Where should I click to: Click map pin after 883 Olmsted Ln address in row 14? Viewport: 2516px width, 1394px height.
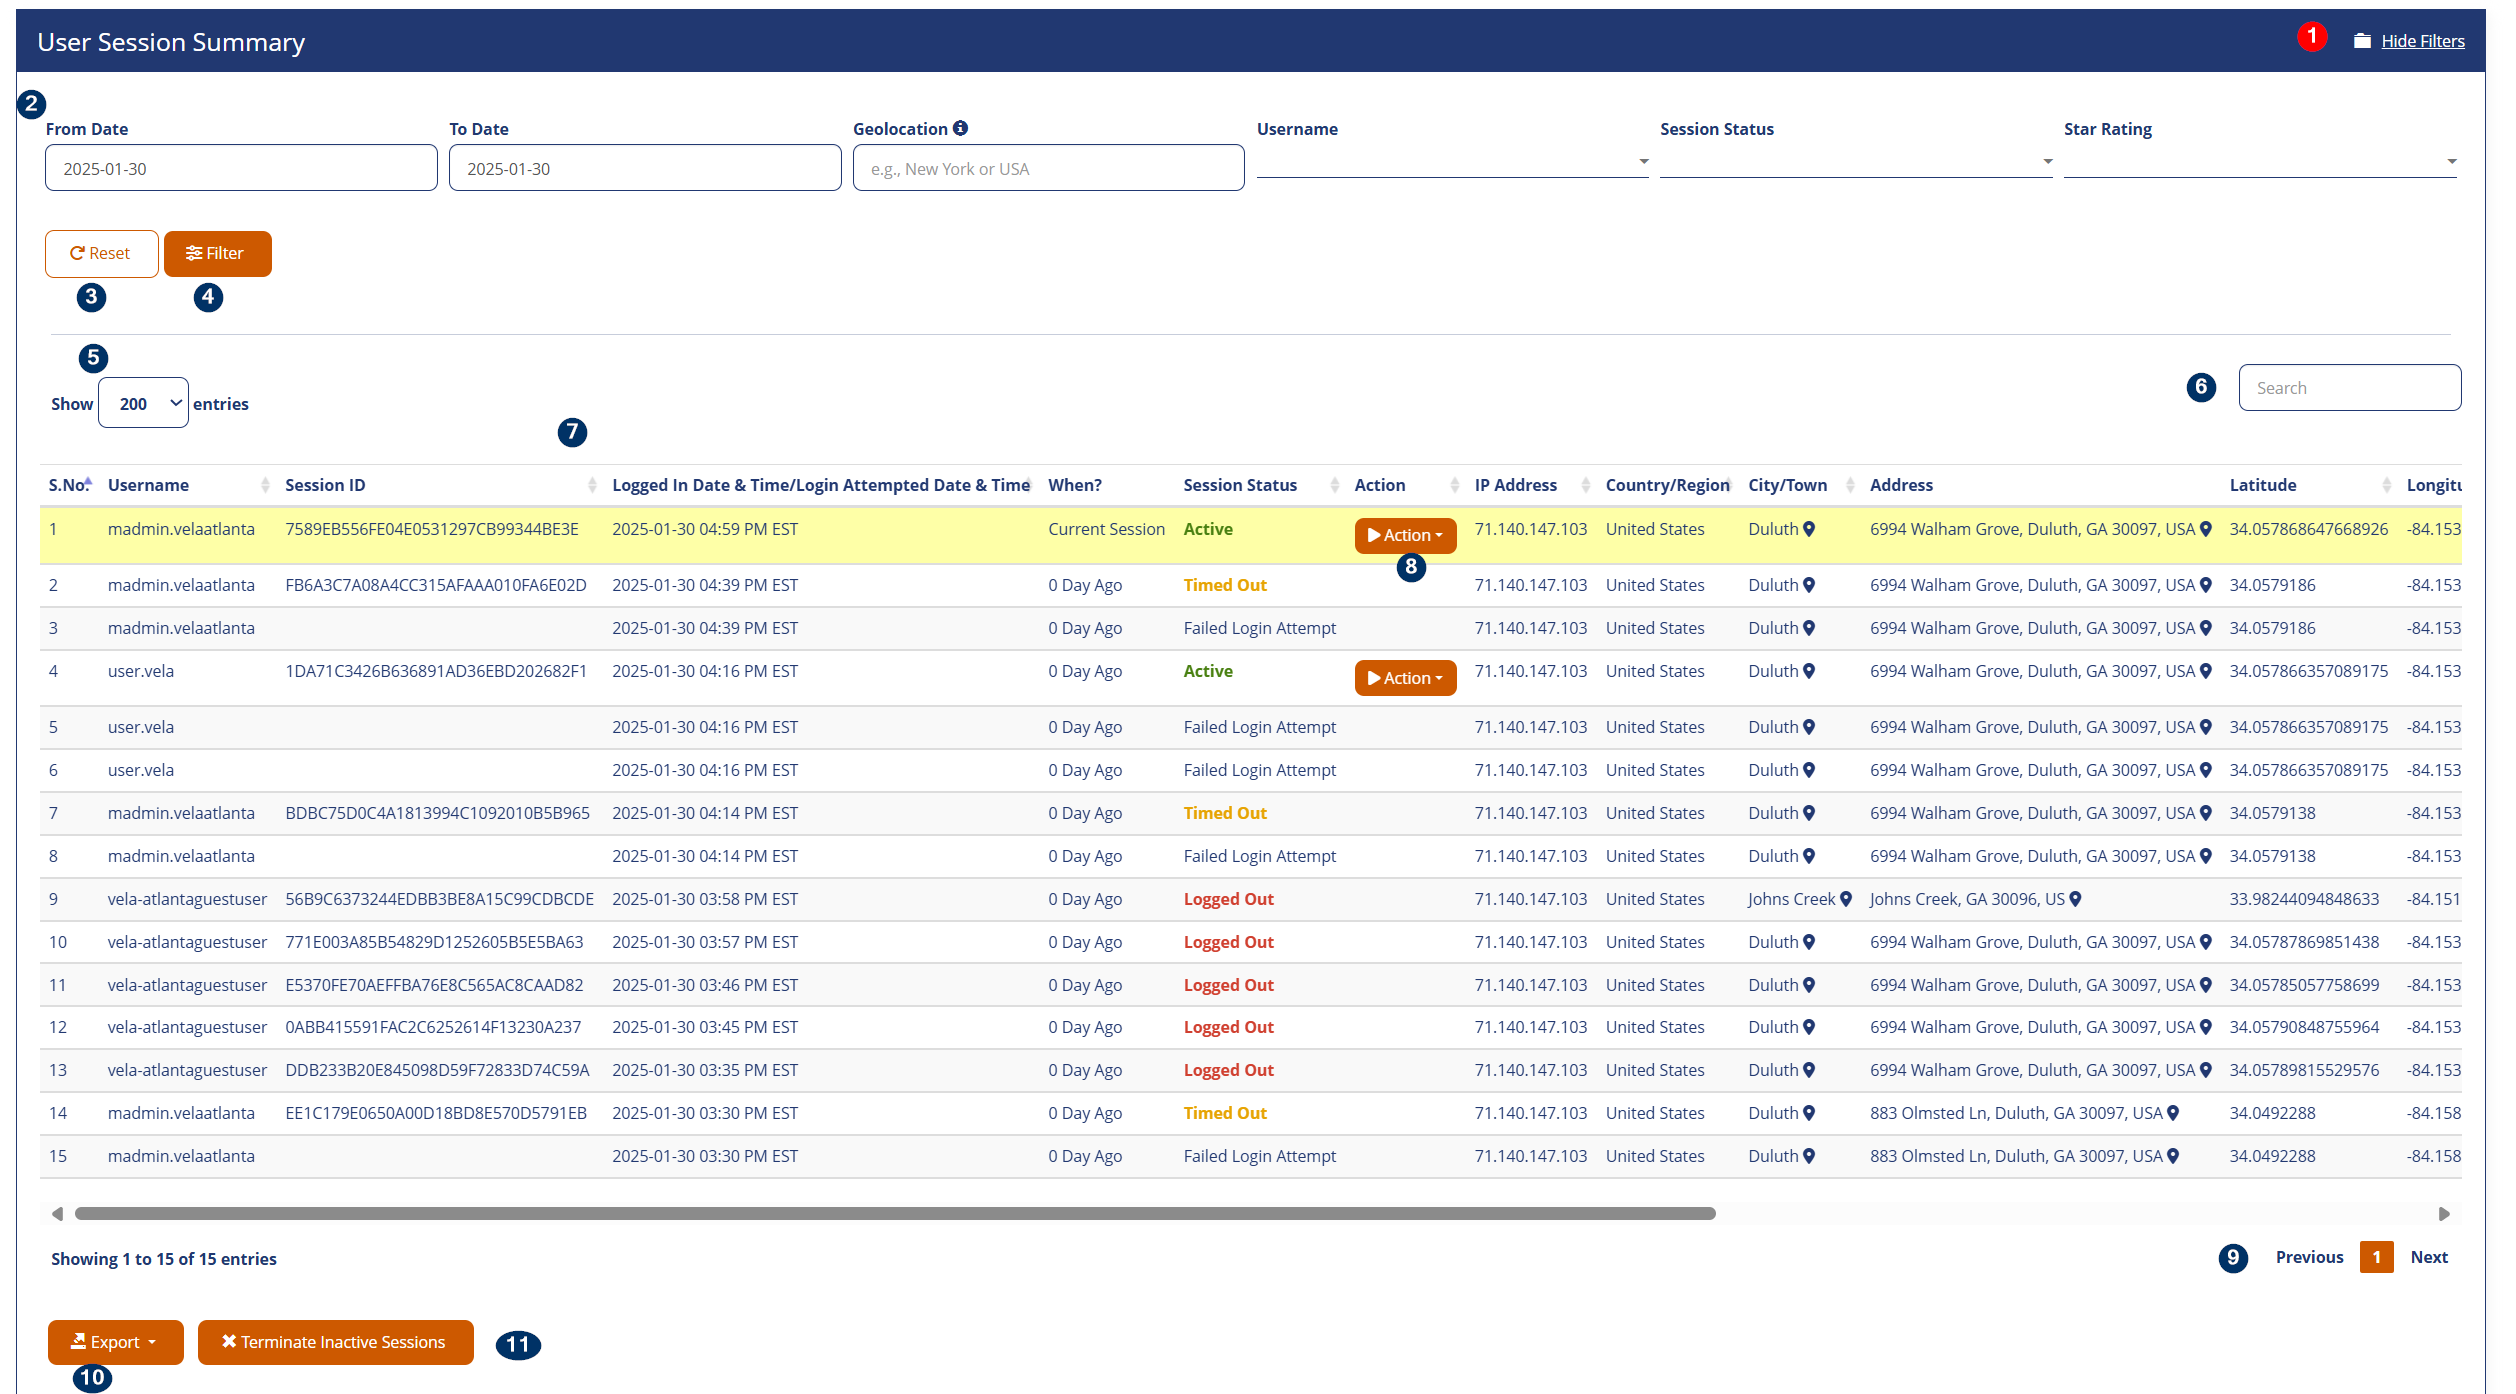pos(2172,1113)
